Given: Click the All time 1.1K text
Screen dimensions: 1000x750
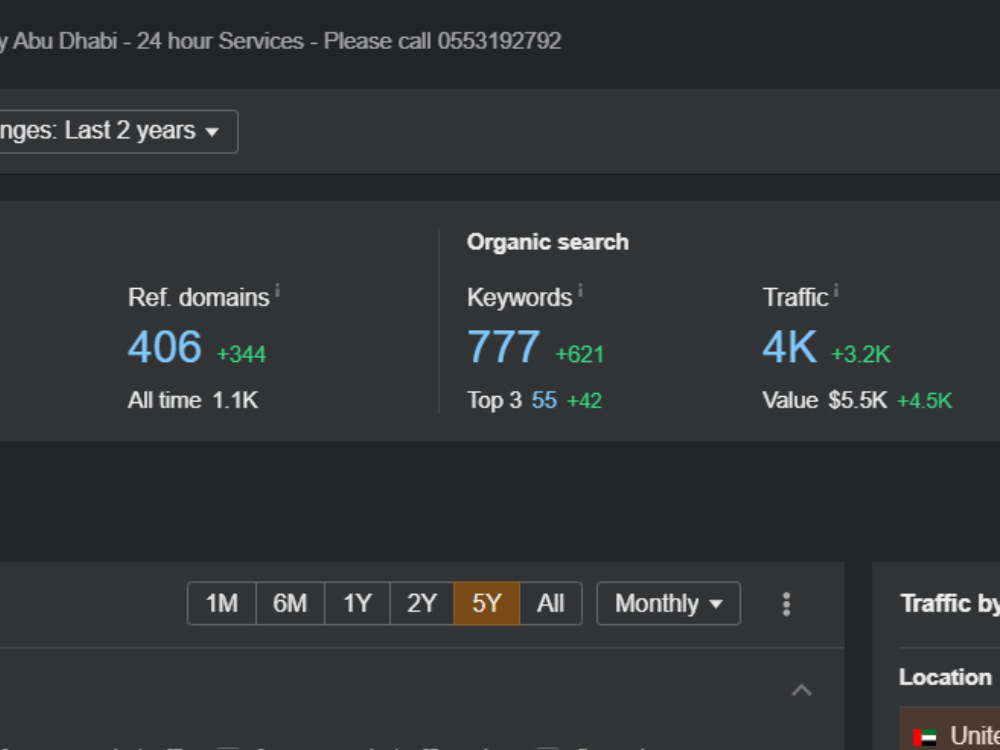Looking at the screenshot, I should coord(193,401).
